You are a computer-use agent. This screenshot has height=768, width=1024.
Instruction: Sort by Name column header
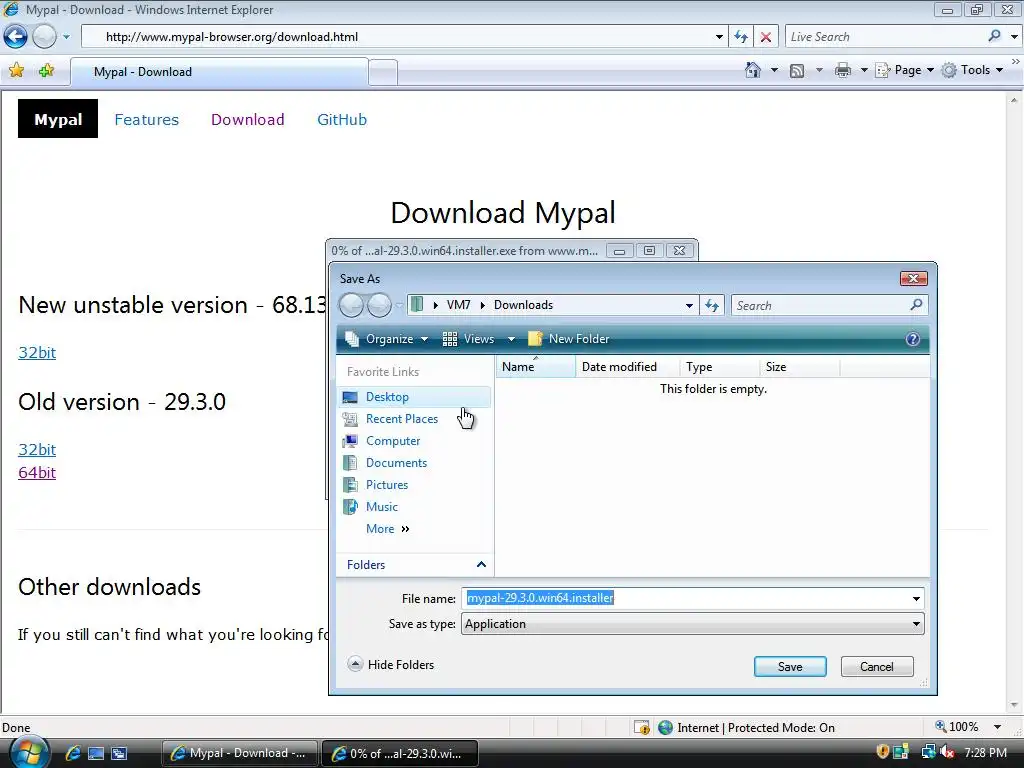(x=536, y=367)
